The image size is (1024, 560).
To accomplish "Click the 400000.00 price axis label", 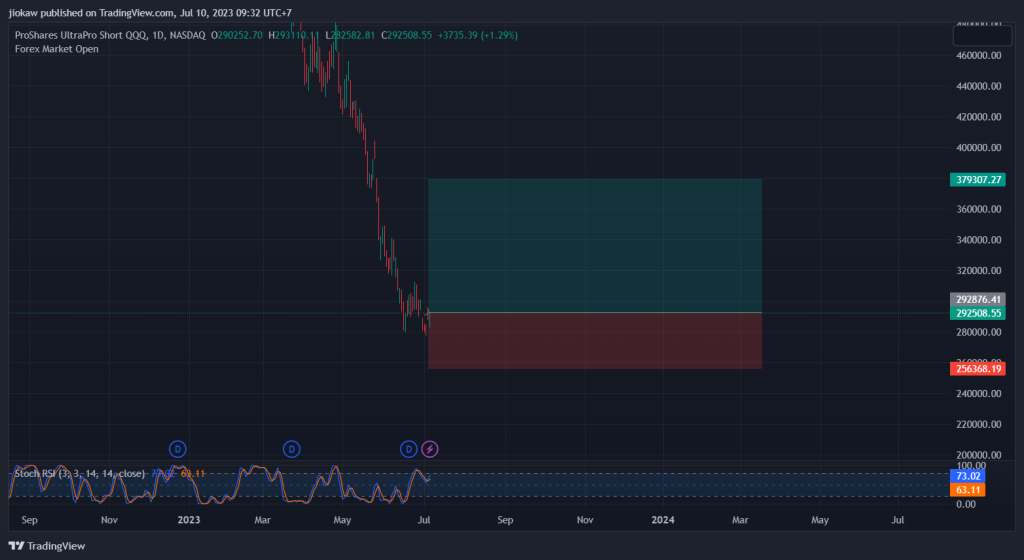I will (x=979, y=148).
